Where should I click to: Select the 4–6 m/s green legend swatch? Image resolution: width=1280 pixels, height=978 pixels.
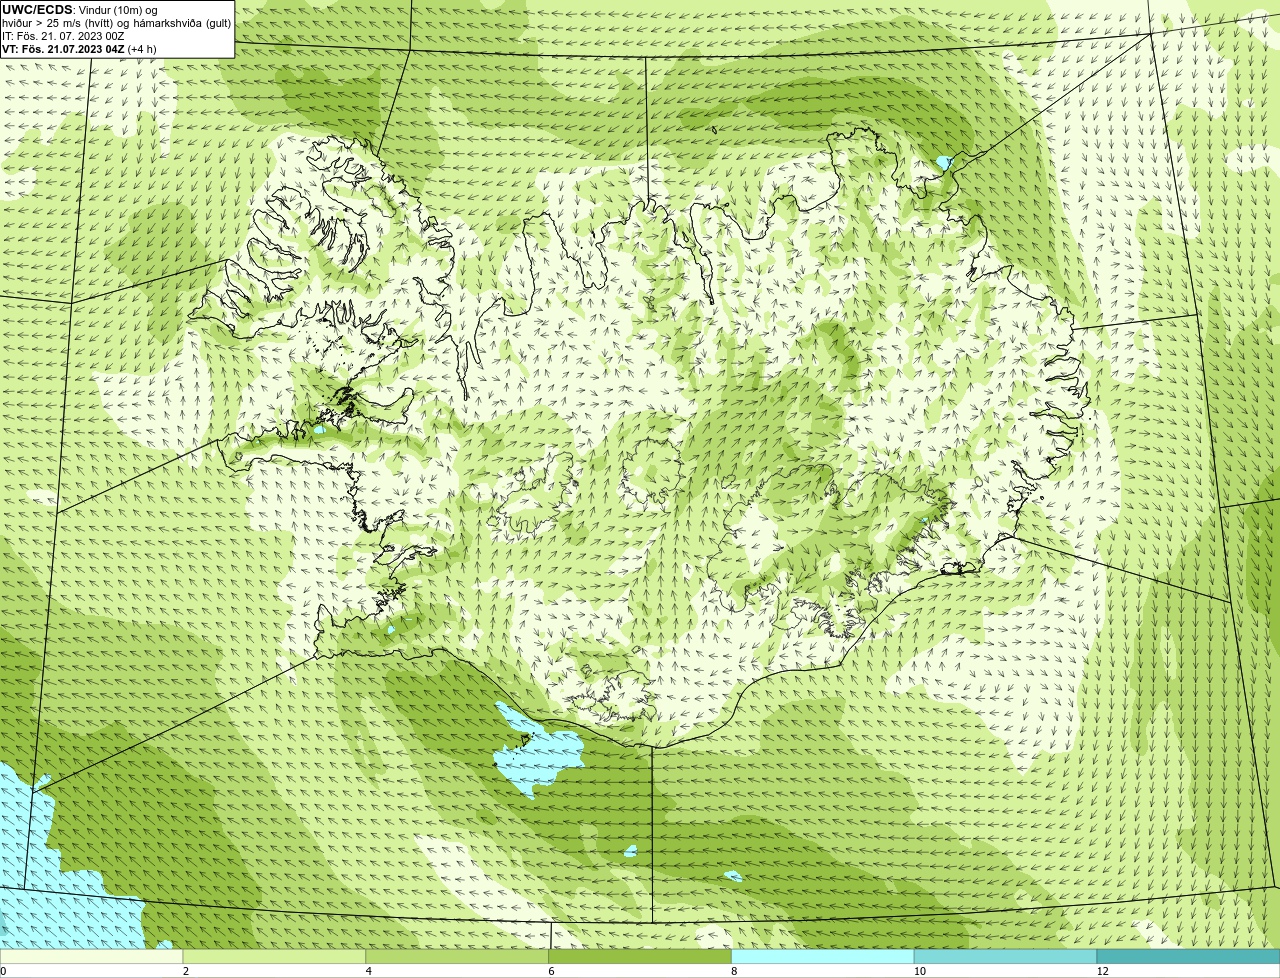point(457,957)
